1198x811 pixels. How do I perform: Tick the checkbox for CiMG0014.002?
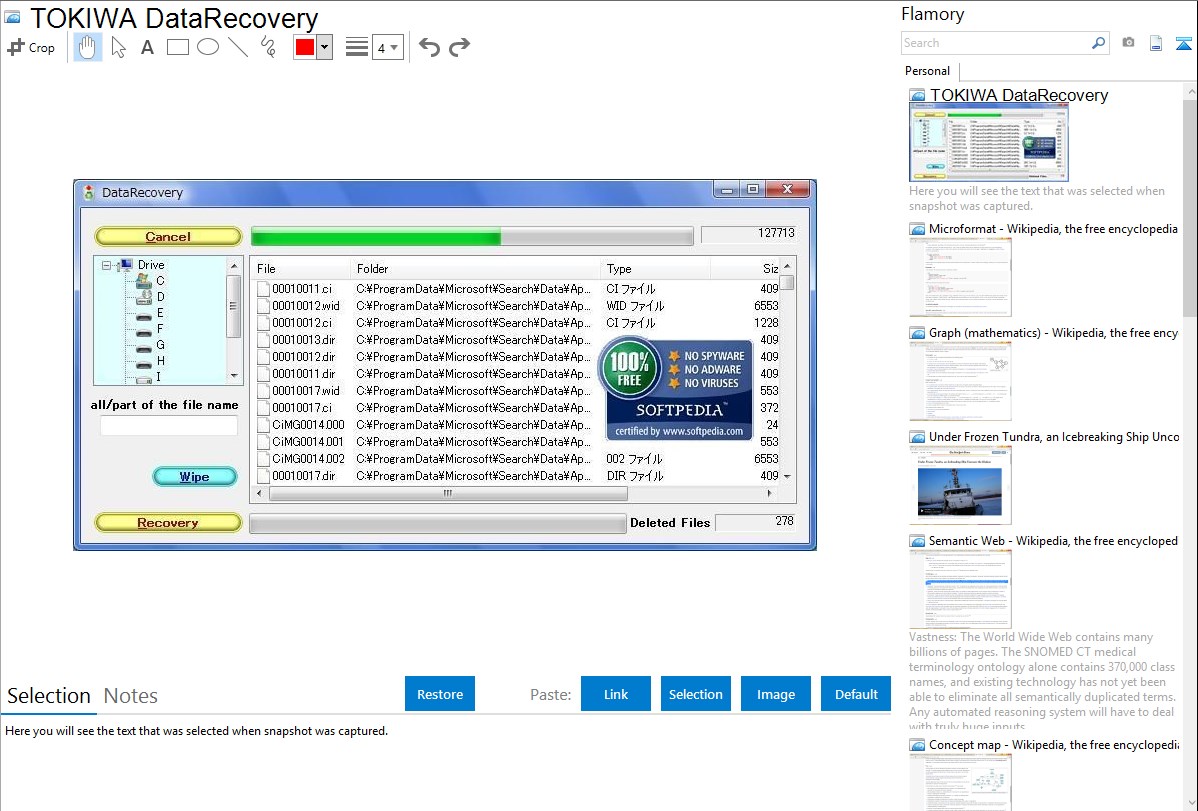coord(264,459)
